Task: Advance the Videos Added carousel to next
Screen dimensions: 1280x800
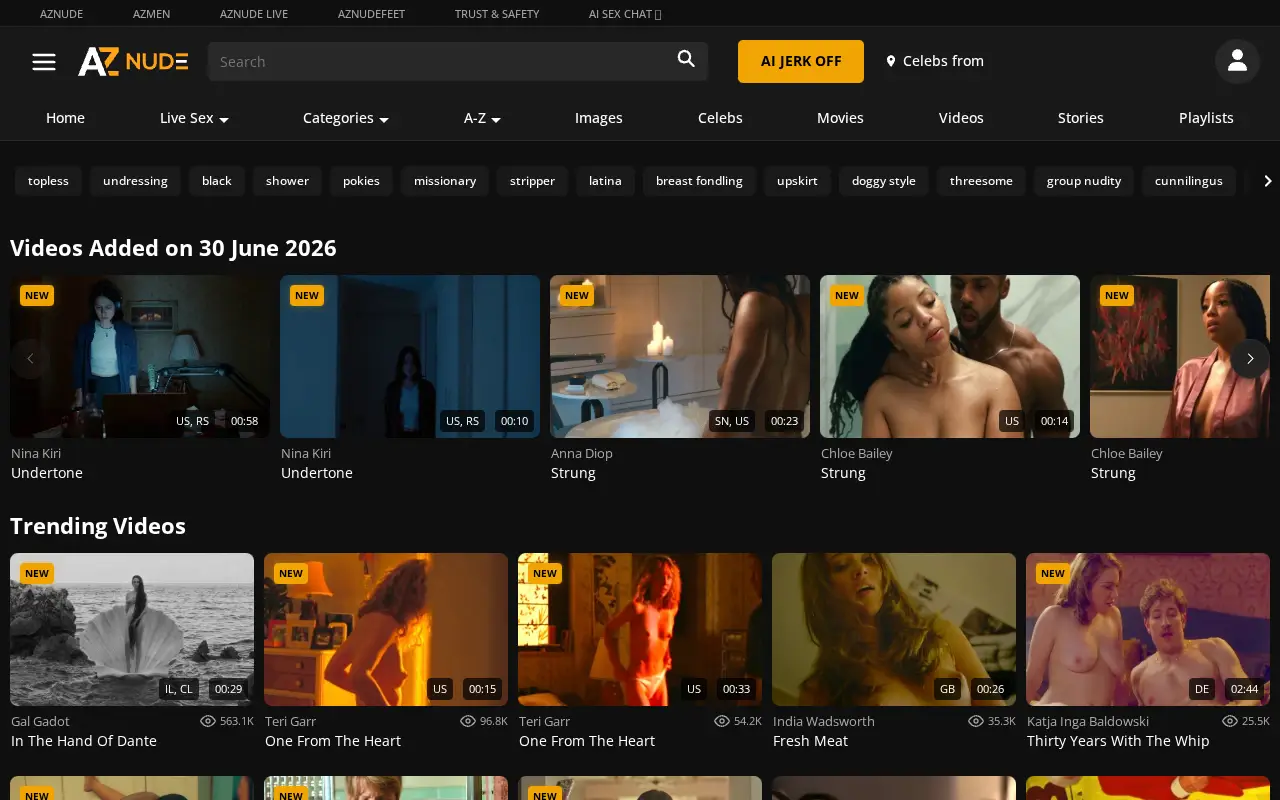Action: [x=1250, y=358]
